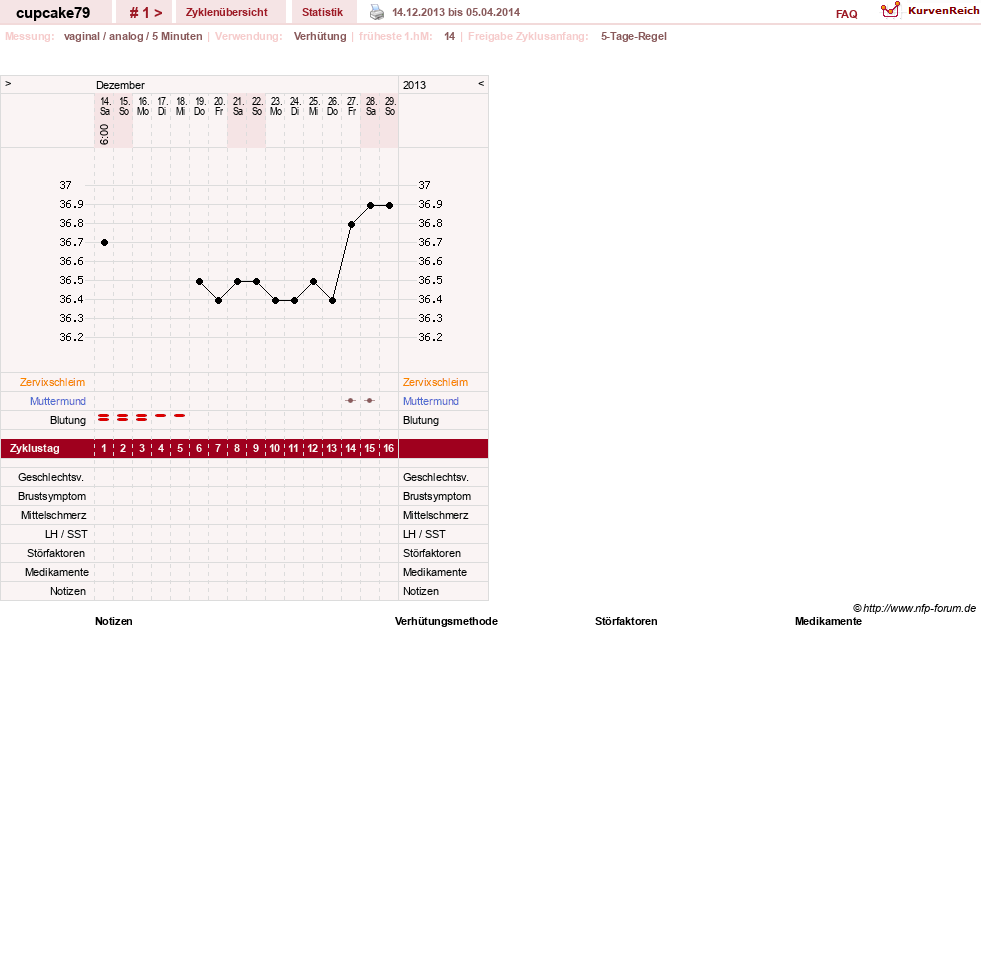Open the Statistik tab

tap(322, 13)
